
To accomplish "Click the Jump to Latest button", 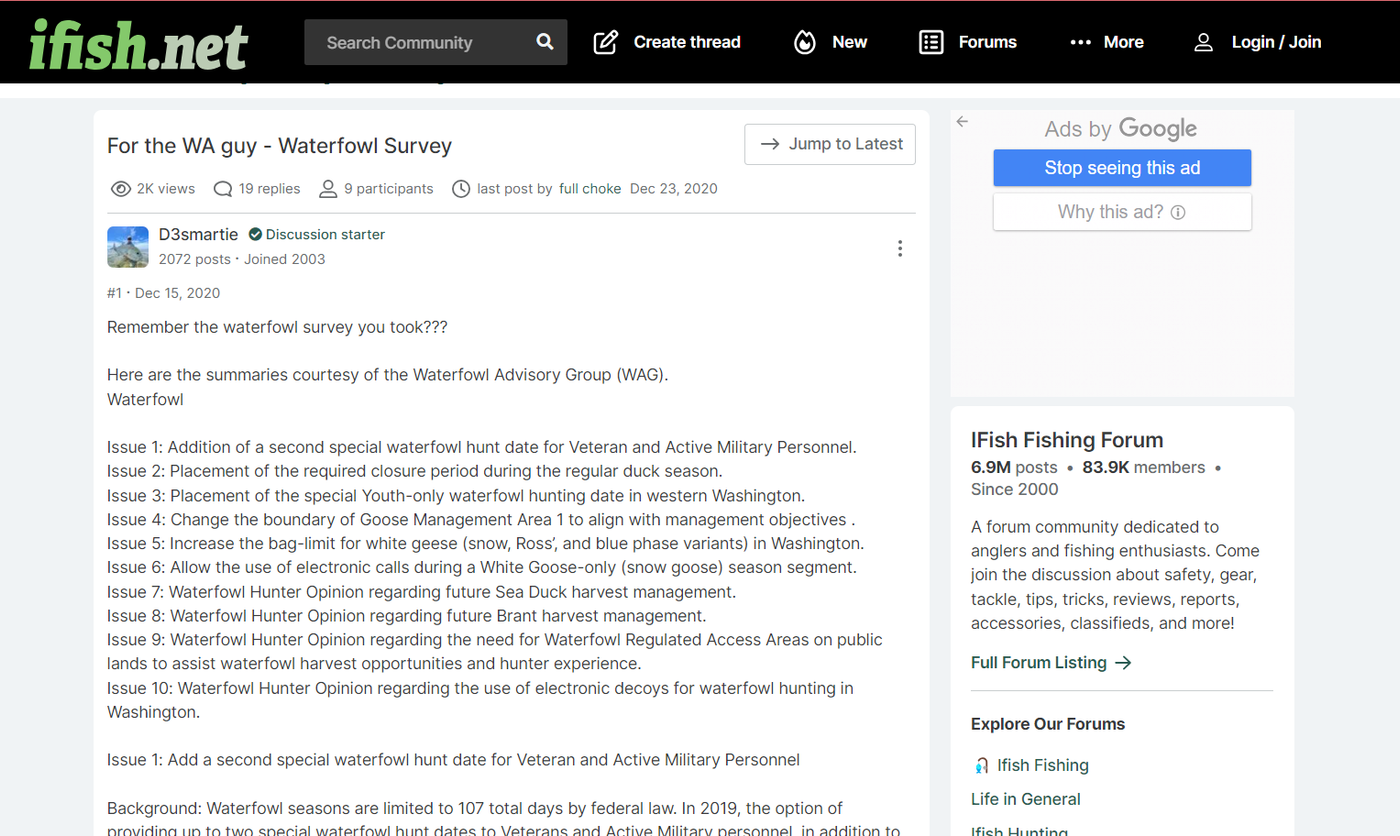I will point(830,144).
